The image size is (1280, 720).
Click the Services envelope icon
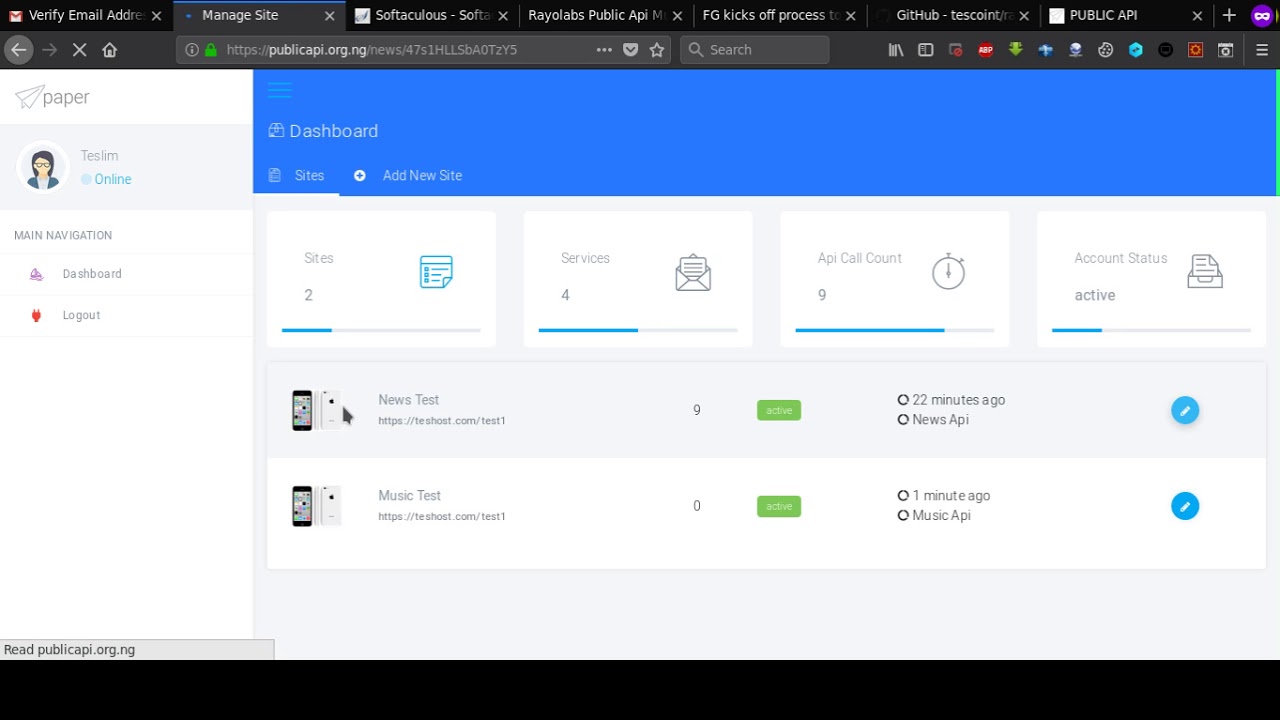click(693, 272)
